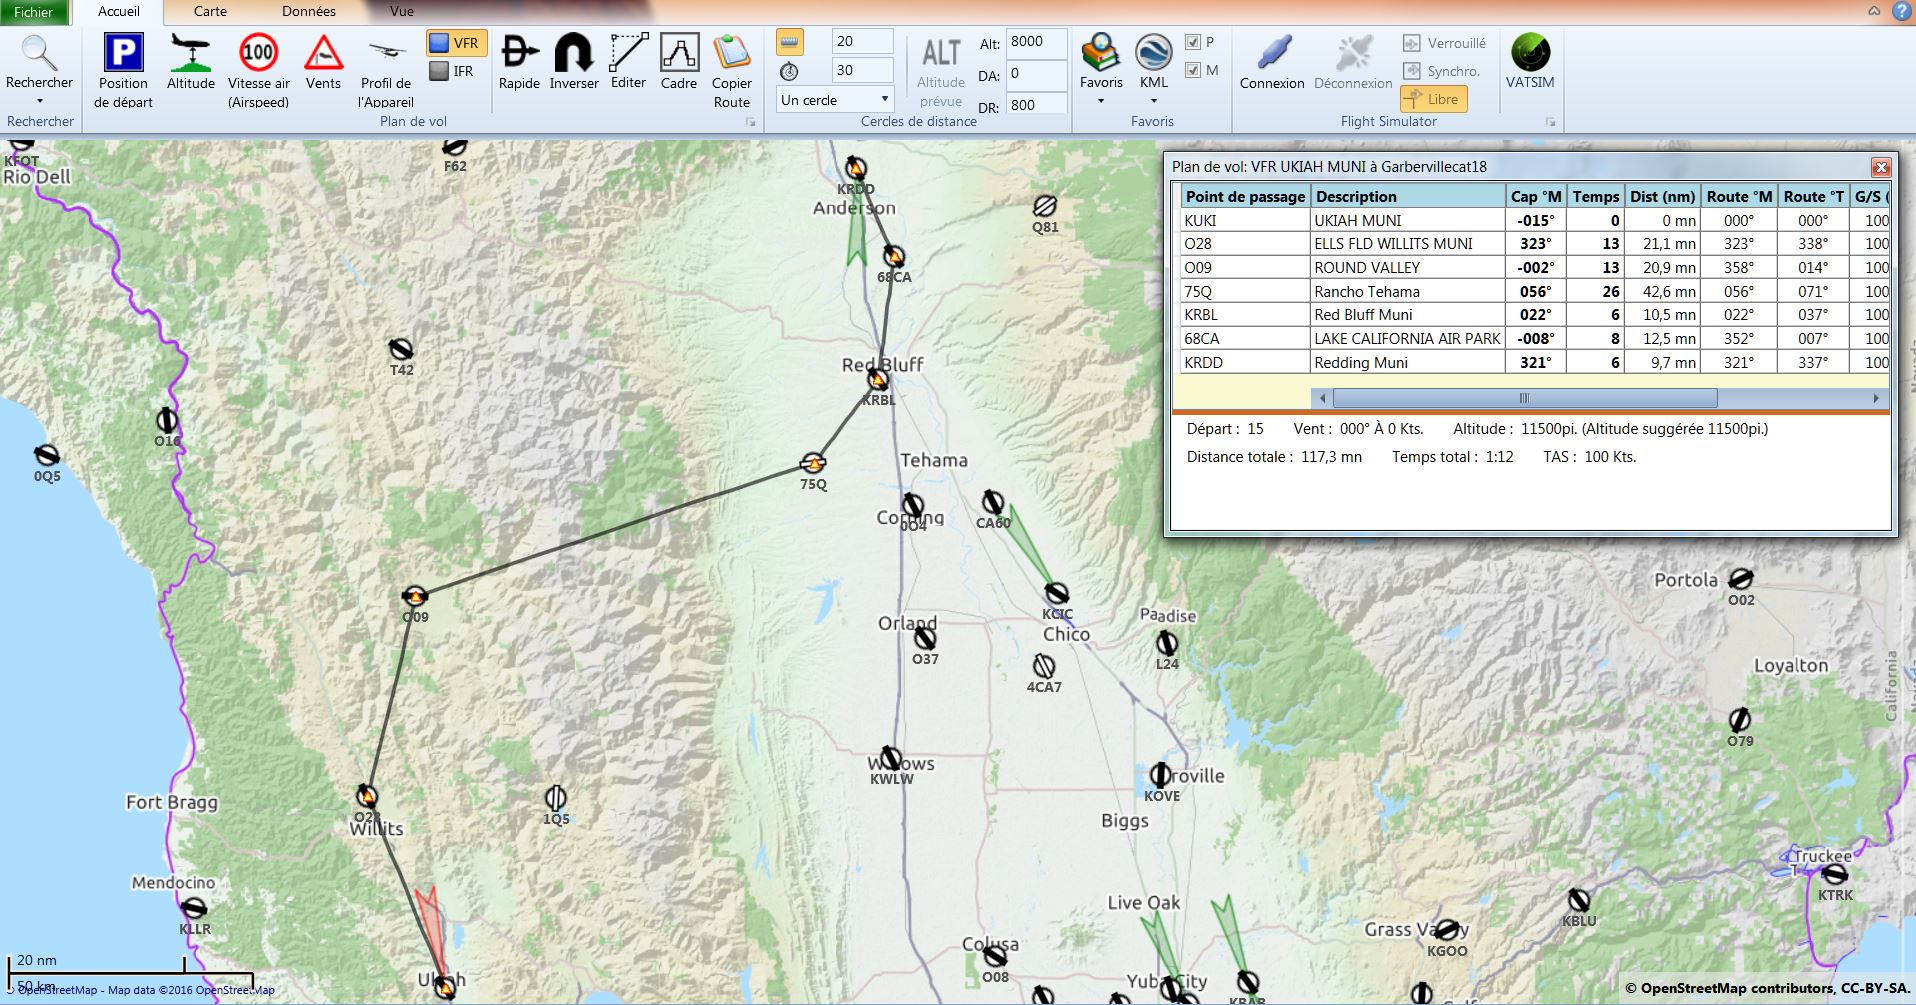Click the distance ruler icon
This screenshot has height=1005, width=1916.
[x=790, y=42]
